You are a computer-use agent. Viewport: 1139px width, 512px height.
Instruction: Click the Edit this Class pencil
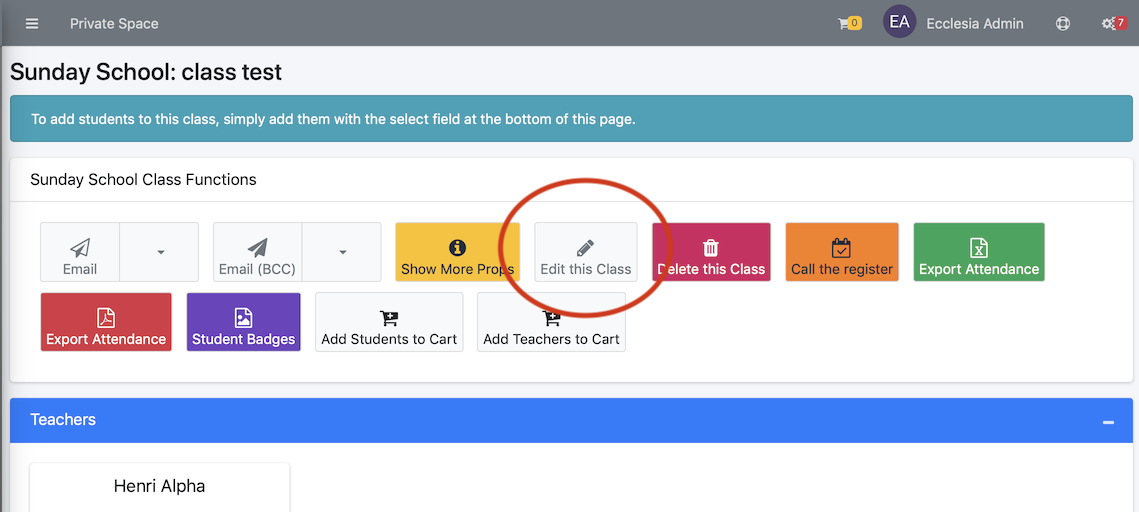pos(585,252)
